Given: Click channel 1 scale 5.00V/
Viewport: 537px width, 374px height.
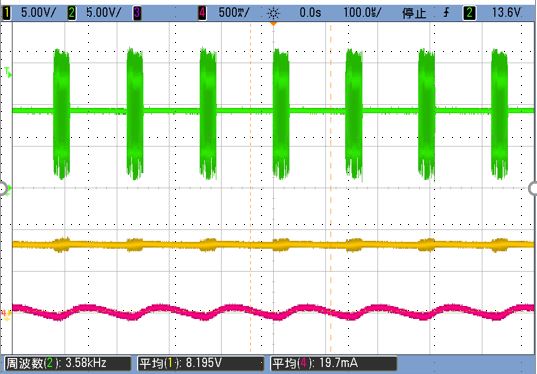Looking at the screenshot, I should tap(38, 13).
